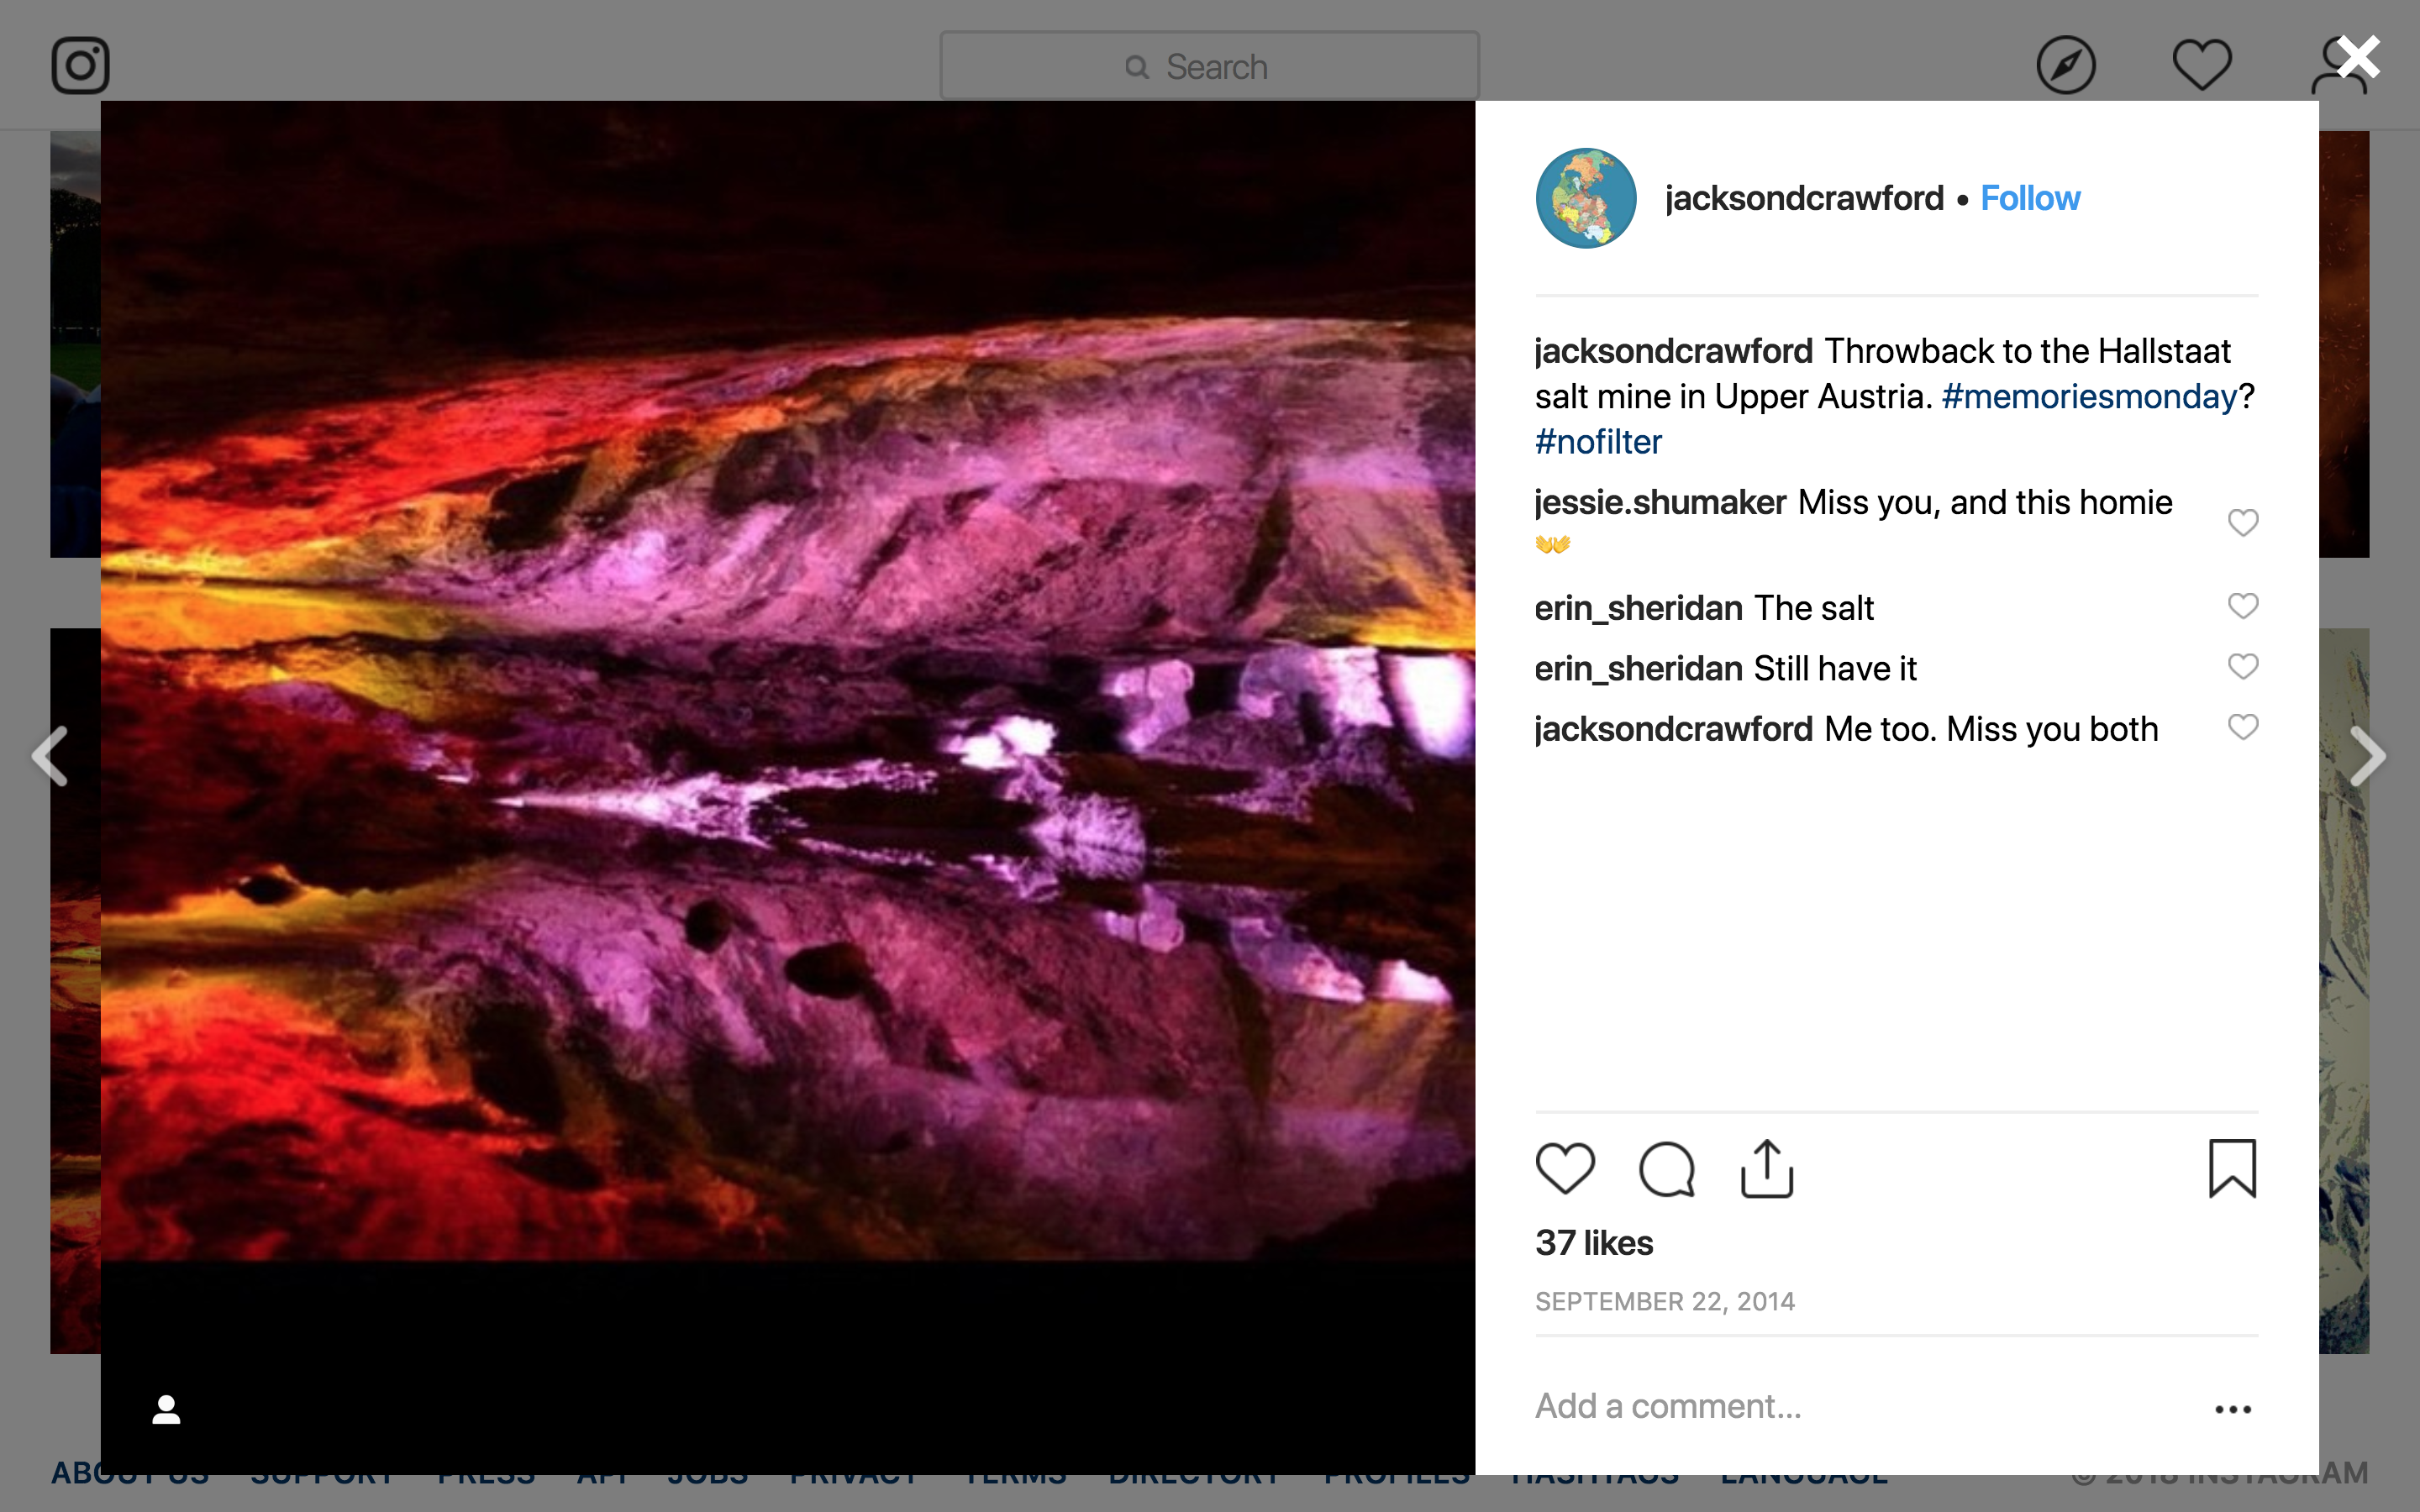
Task: Go to next post arrow
Action: [2367, 756]
